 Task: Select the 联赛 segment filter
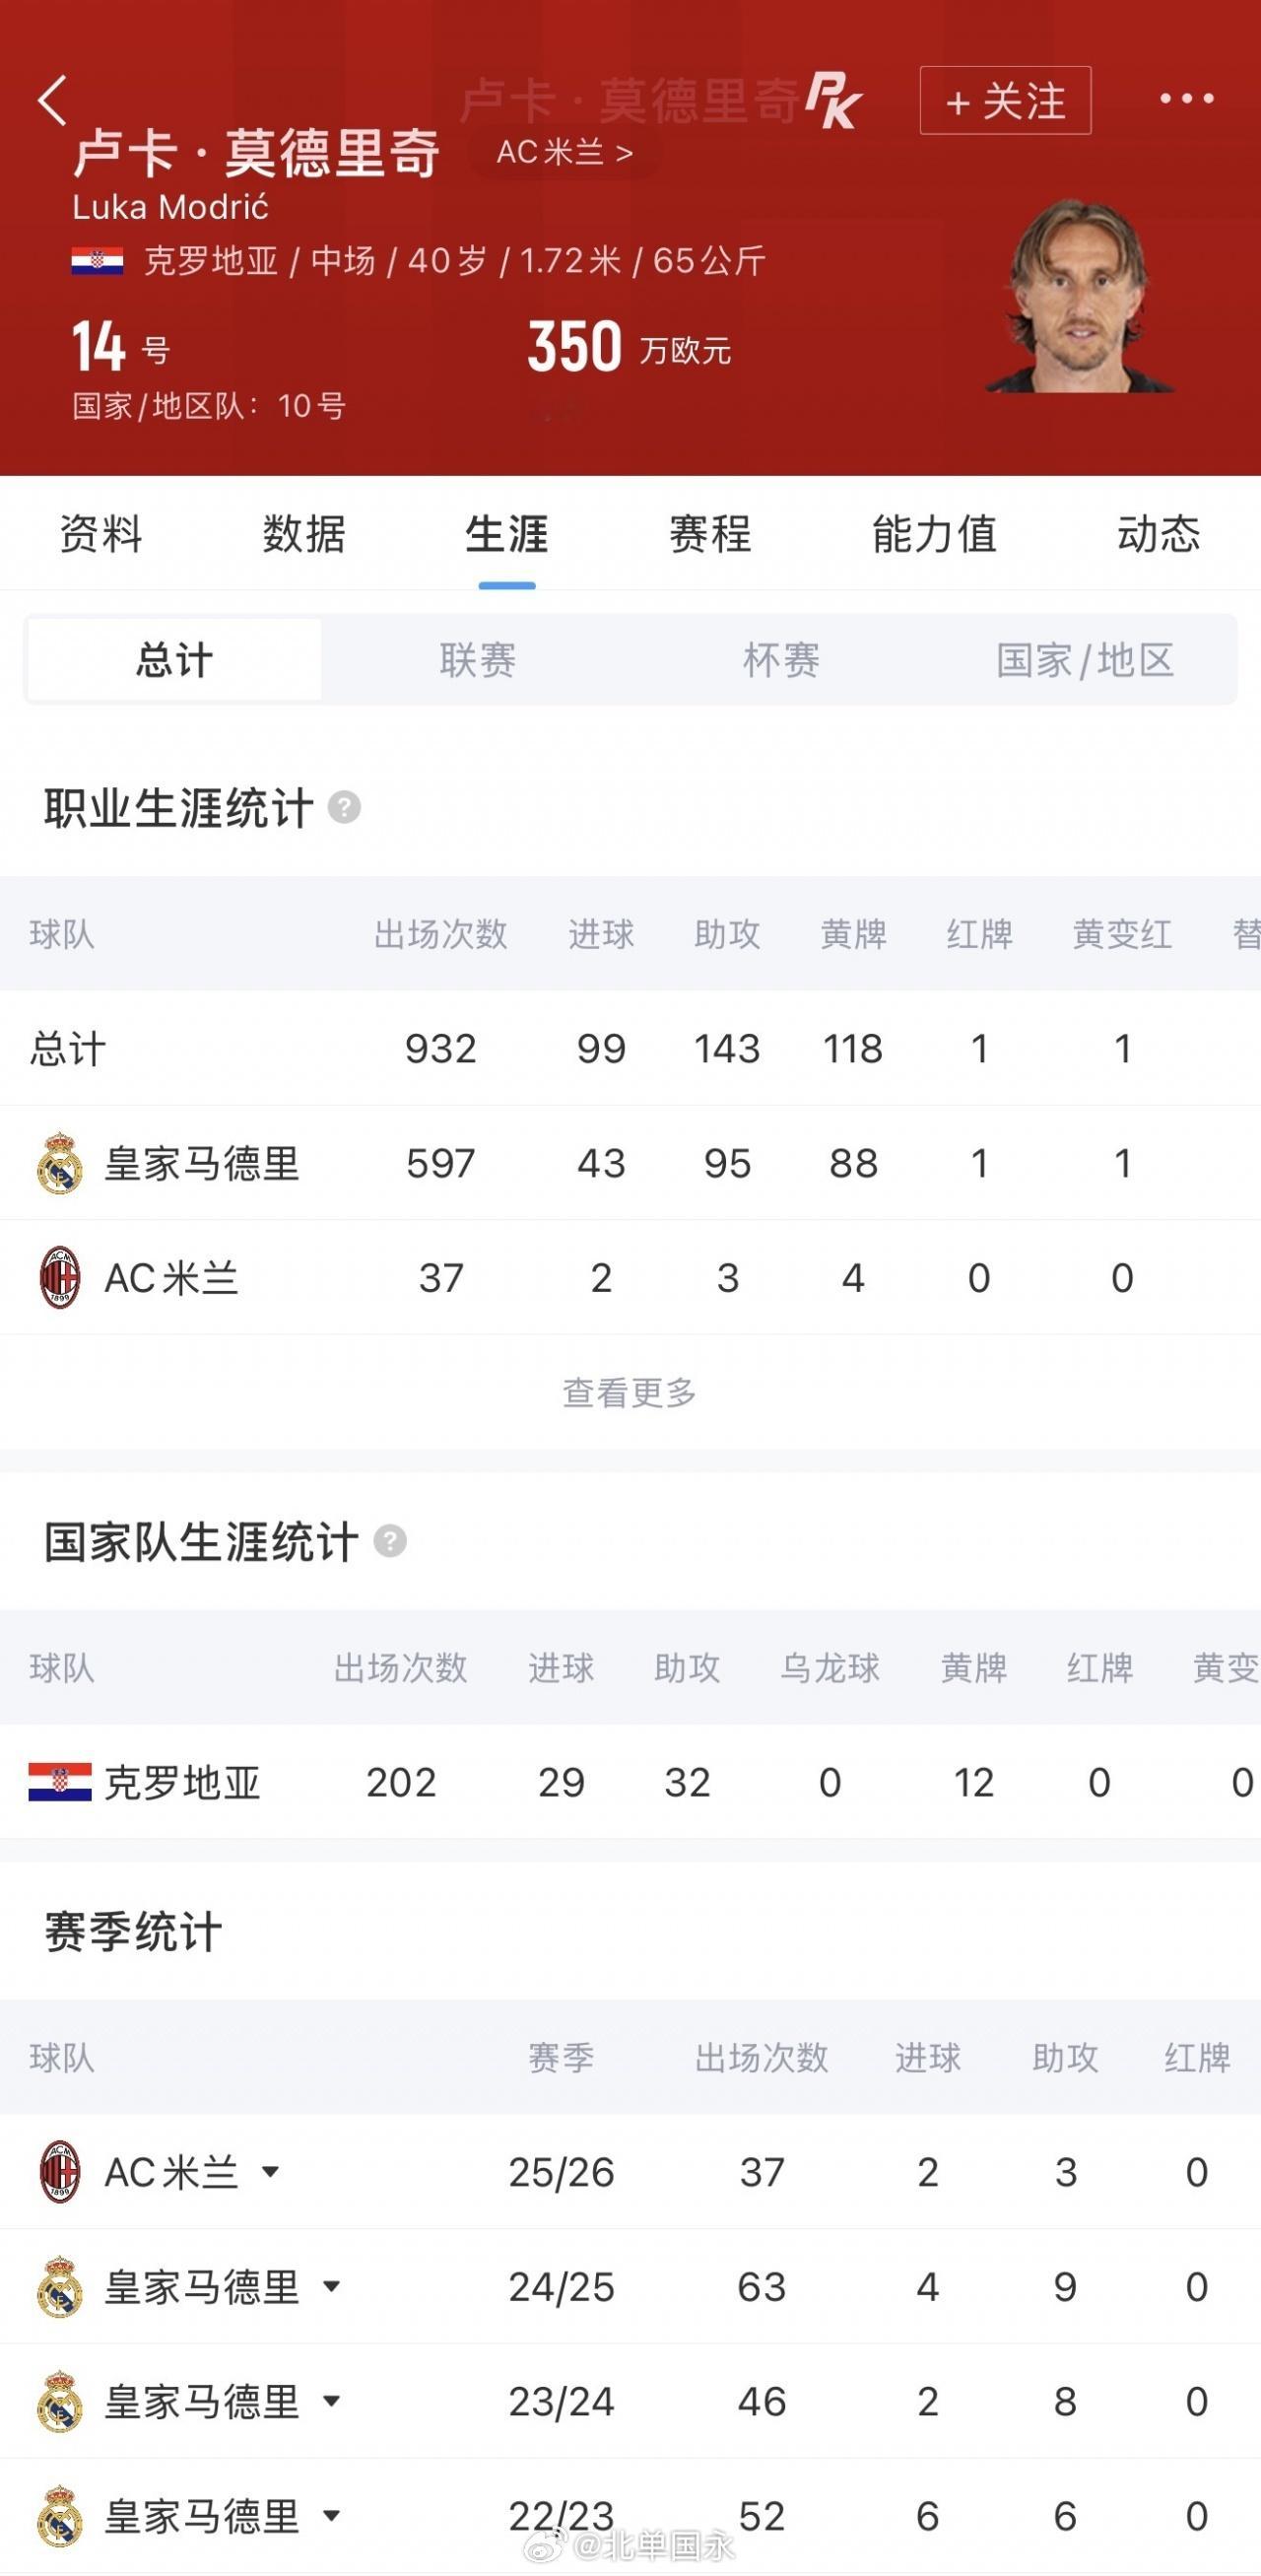click(477, 660)
